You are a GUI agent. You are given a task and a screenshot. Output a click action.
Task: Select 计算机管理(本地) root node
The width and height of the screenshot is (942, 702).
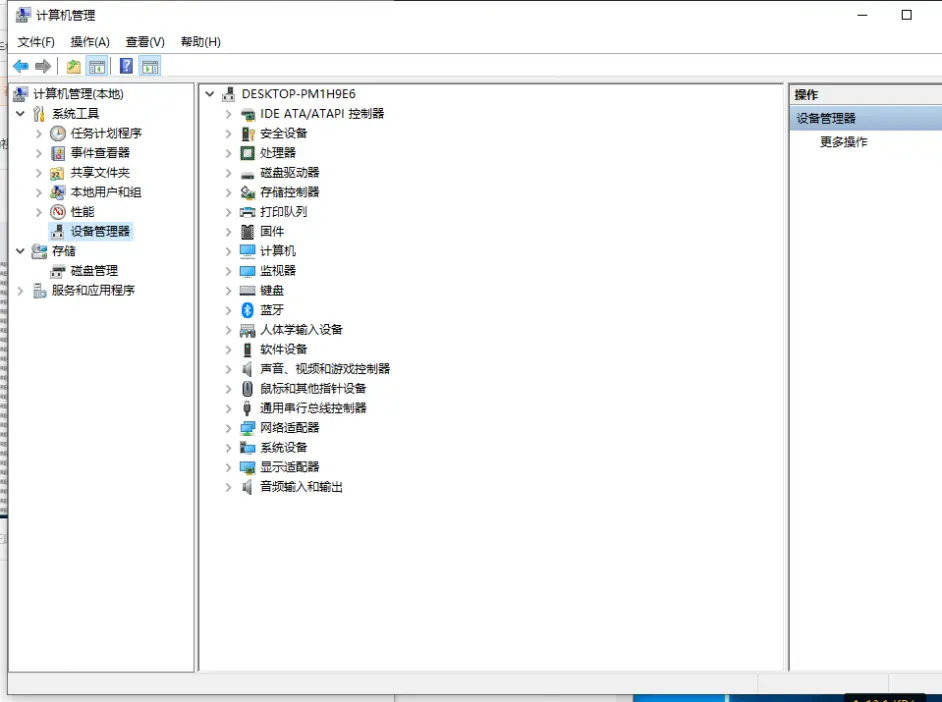click(x=78, y=94)
